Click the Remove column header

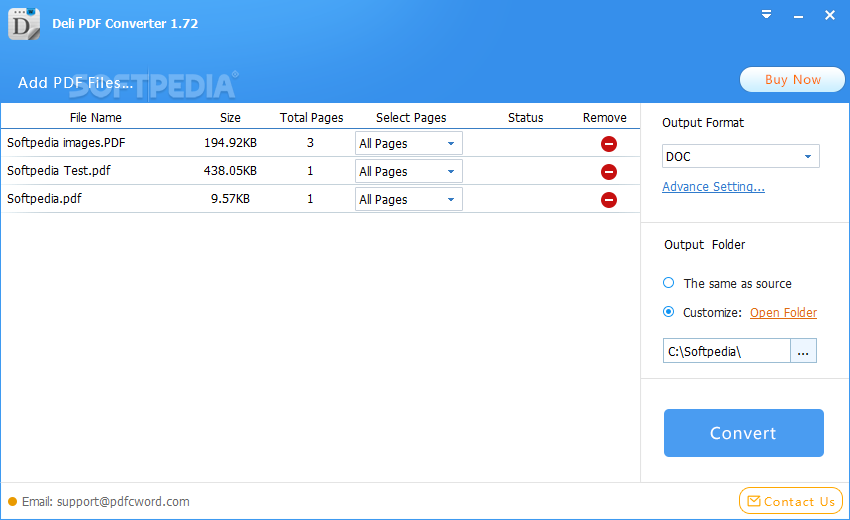point(604,118)
